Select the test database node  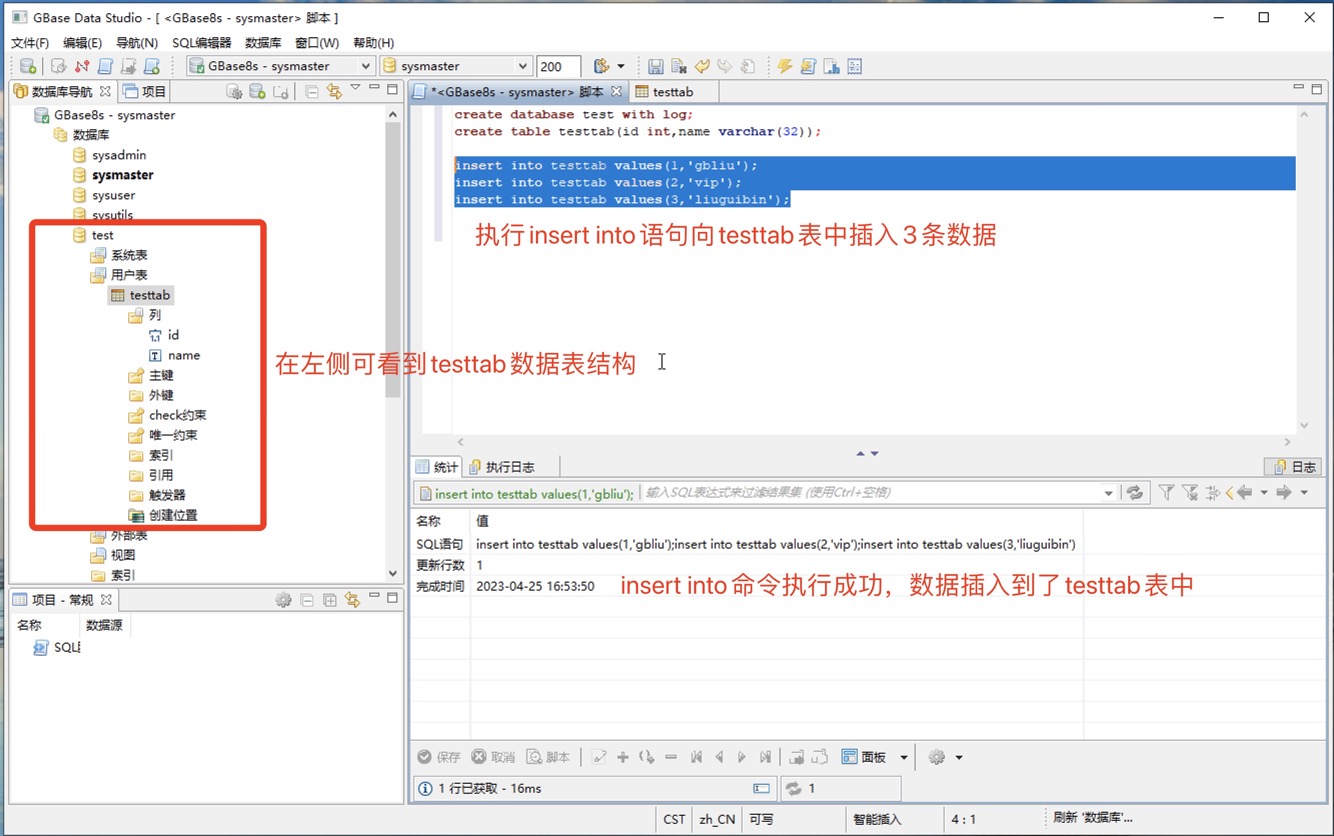(102, 235)
